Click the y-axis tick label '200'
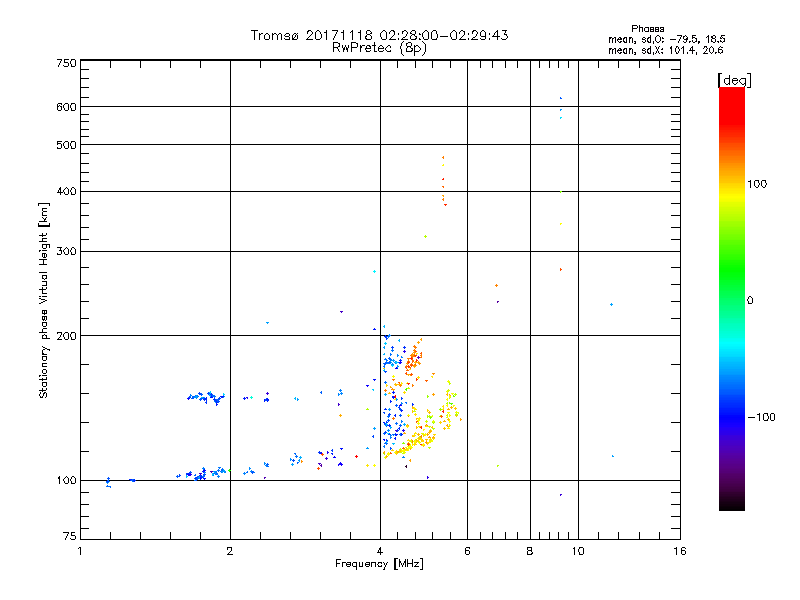The height and width of the screenshot is (600, 800). click(x=66, y=335)
